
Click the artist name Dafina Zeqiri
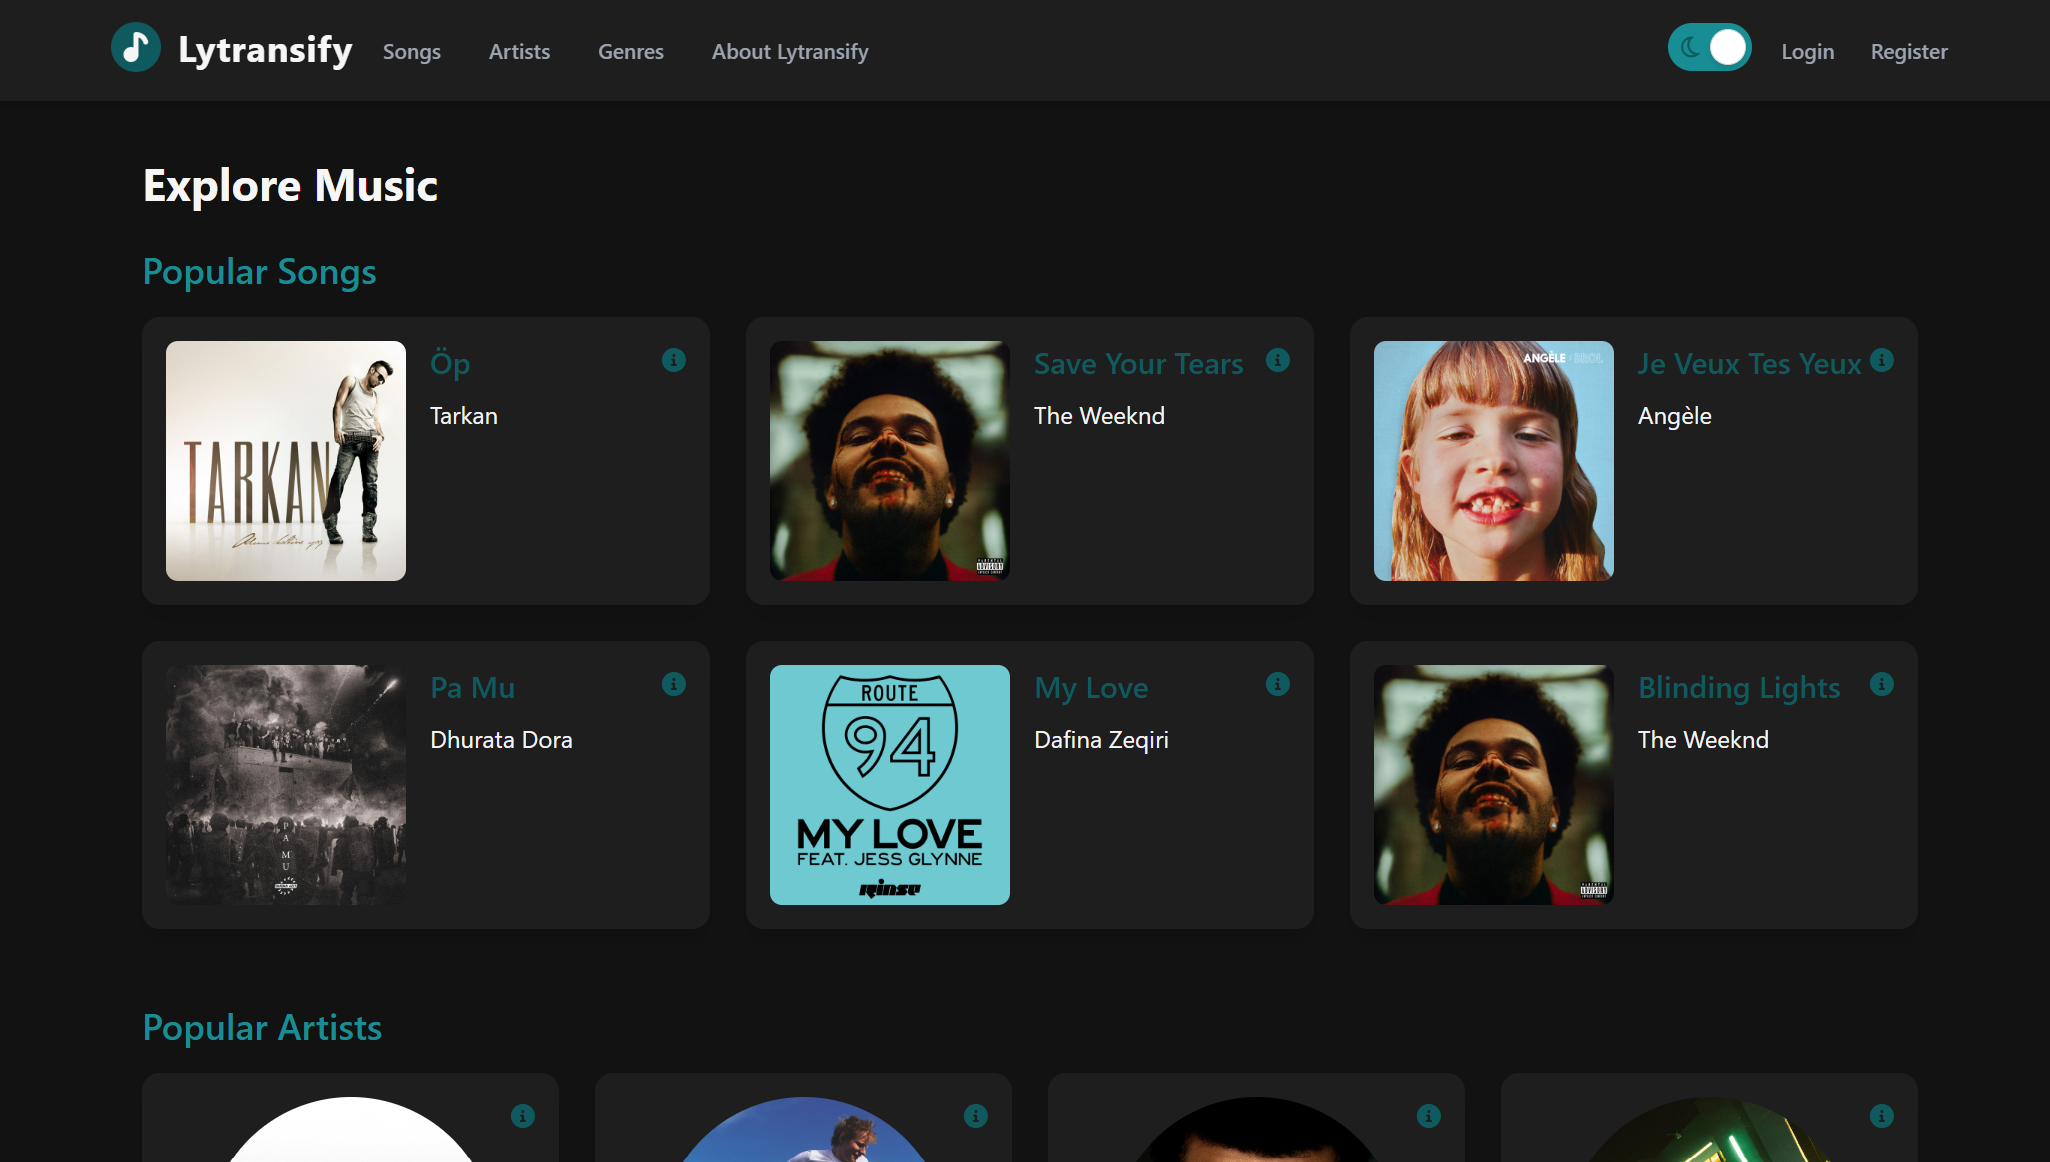[x=1101, y=740]
